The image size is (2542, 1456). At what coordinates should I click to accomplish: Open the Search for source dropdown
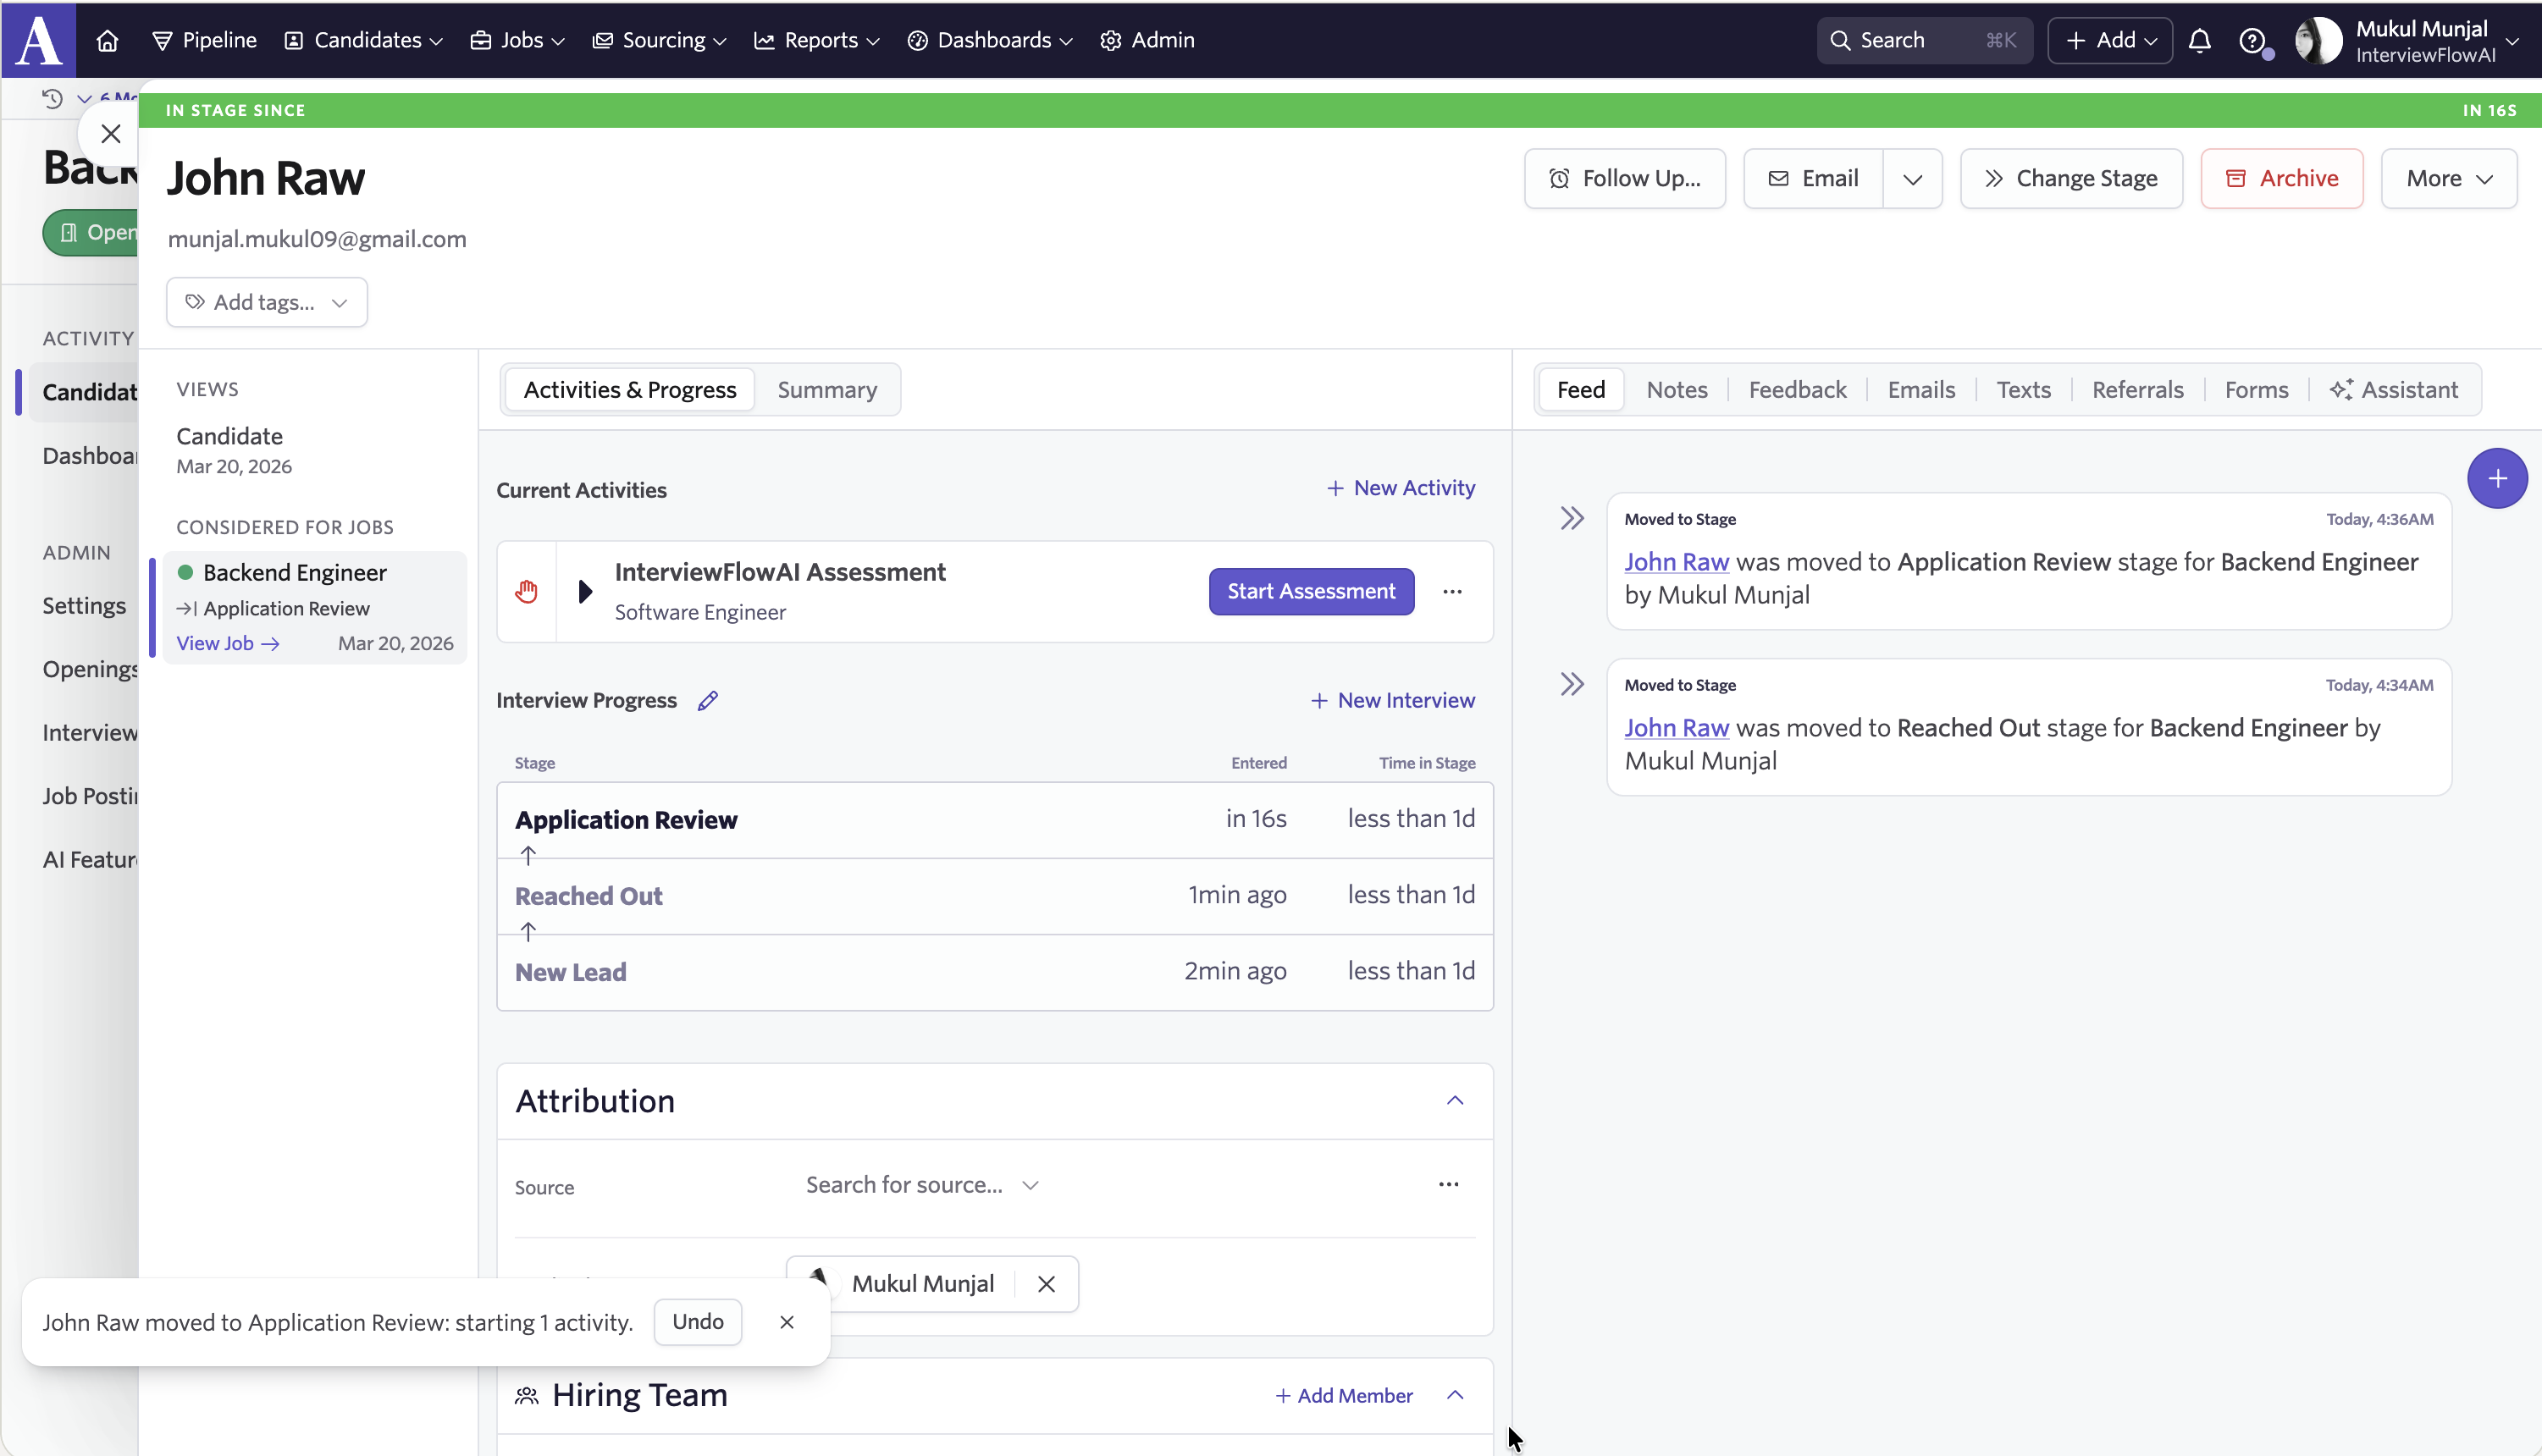pyautogui.click(x=922, y=1184)
